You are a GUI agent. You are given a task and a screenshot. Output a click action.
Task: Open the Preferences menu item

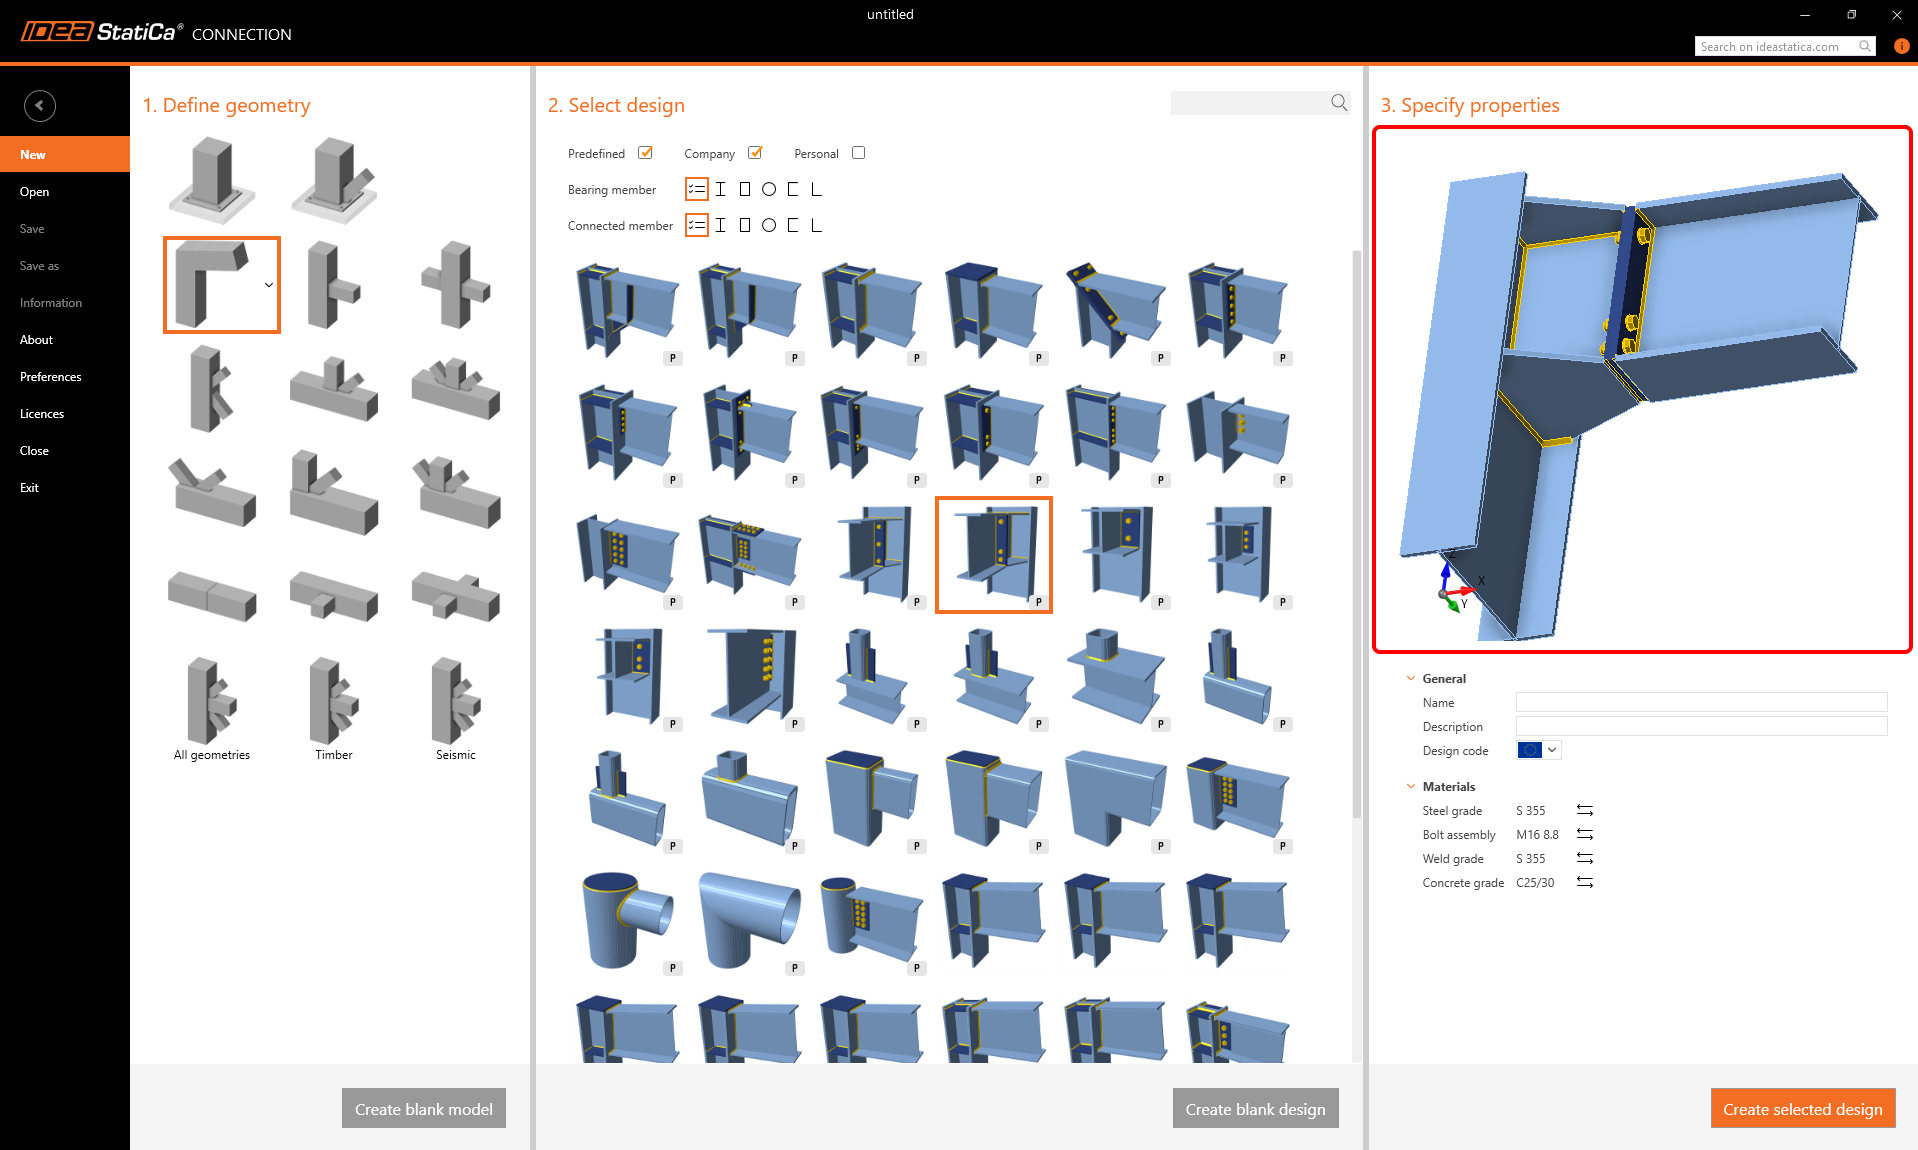pyautogui.click(x=51, y=377)
